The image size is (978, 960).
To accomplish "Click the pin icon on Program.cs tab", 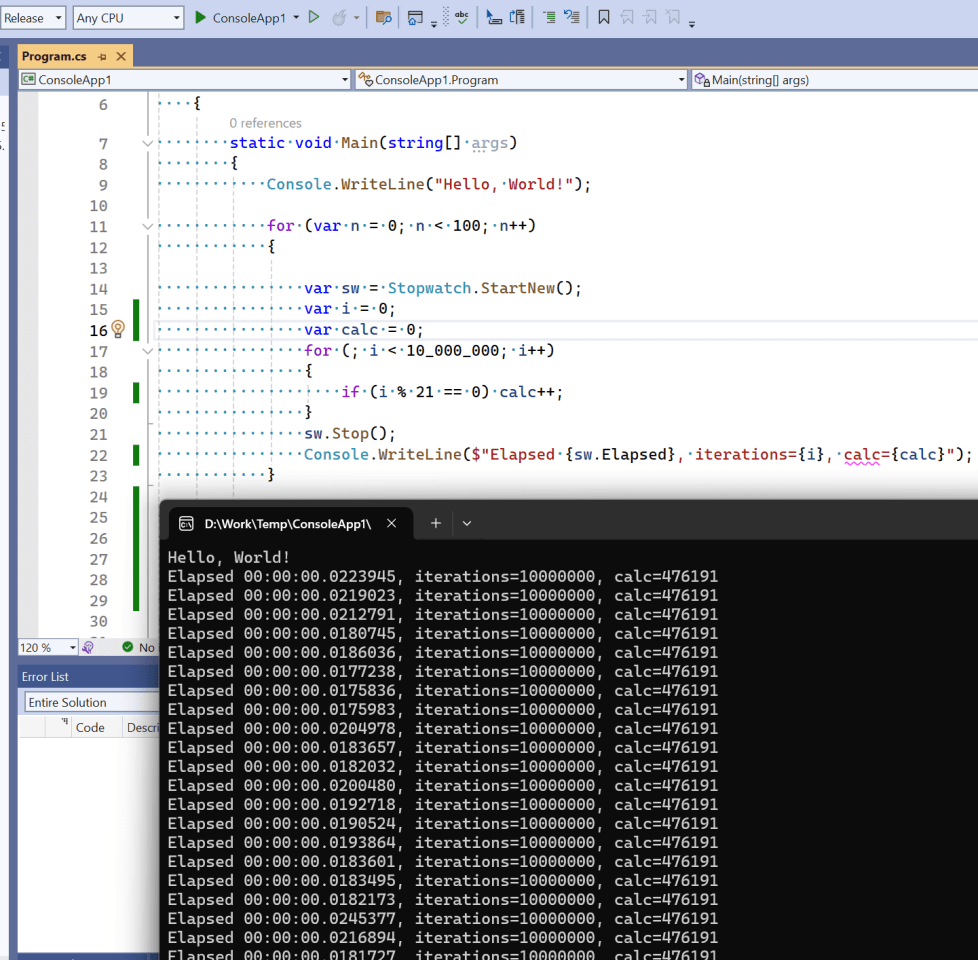I will pyautogui.click(x=102, y=57).
